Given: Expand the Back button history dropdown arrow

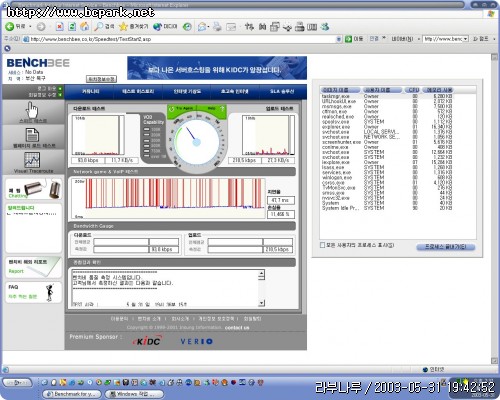Looking at the screenshot, I should pos(30,26).
